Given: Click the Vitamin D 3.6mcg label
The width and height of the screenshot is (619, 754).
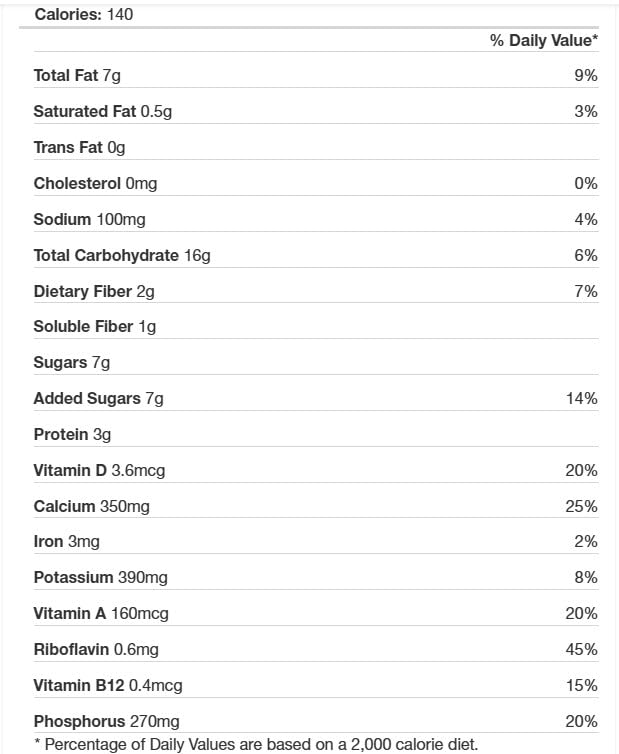Looking at the screenshot, I should 99,471.
